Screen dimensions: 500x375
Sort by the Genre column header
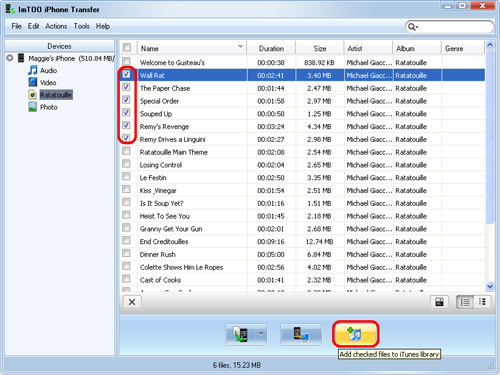463,48
